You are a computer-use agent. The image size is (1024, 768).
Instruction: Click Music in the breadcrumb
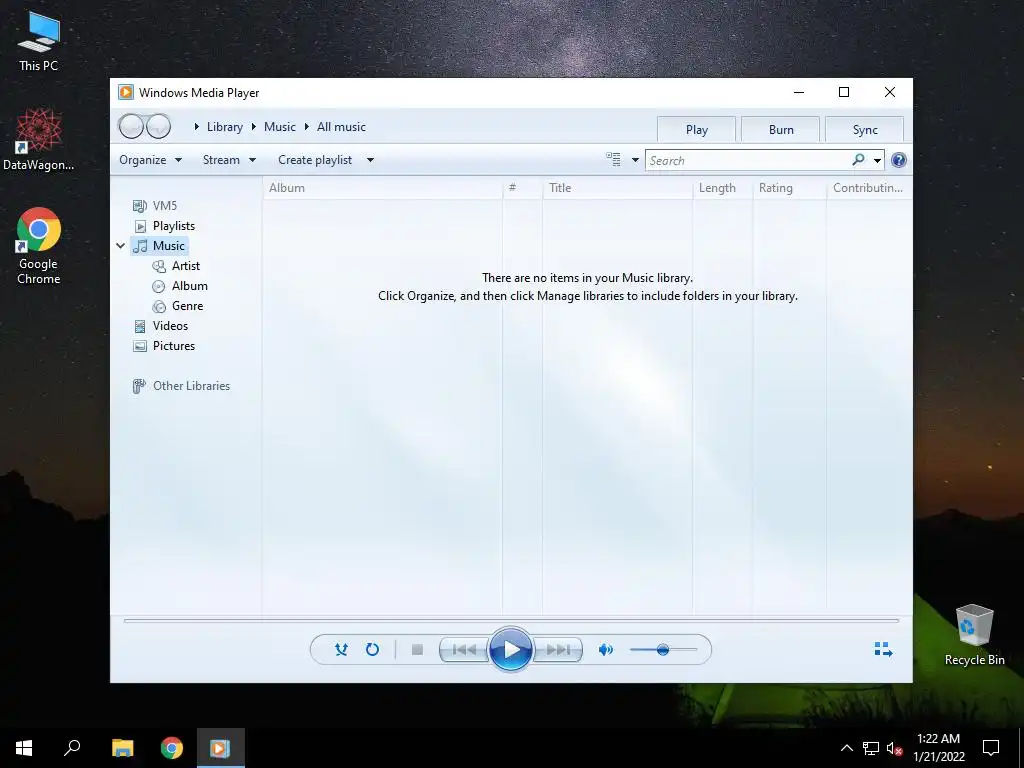point(280,127)
